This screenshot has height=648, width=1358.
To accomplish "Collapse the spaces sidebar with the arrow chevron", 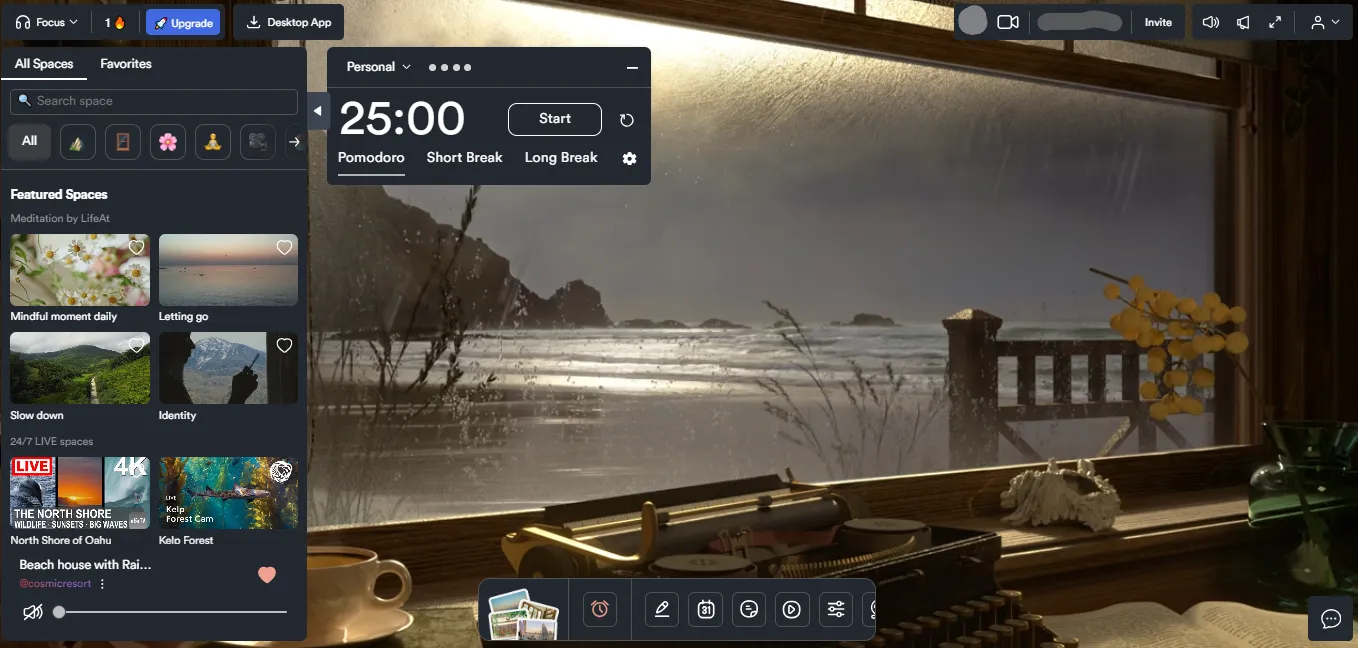I will tap(317, 111).
